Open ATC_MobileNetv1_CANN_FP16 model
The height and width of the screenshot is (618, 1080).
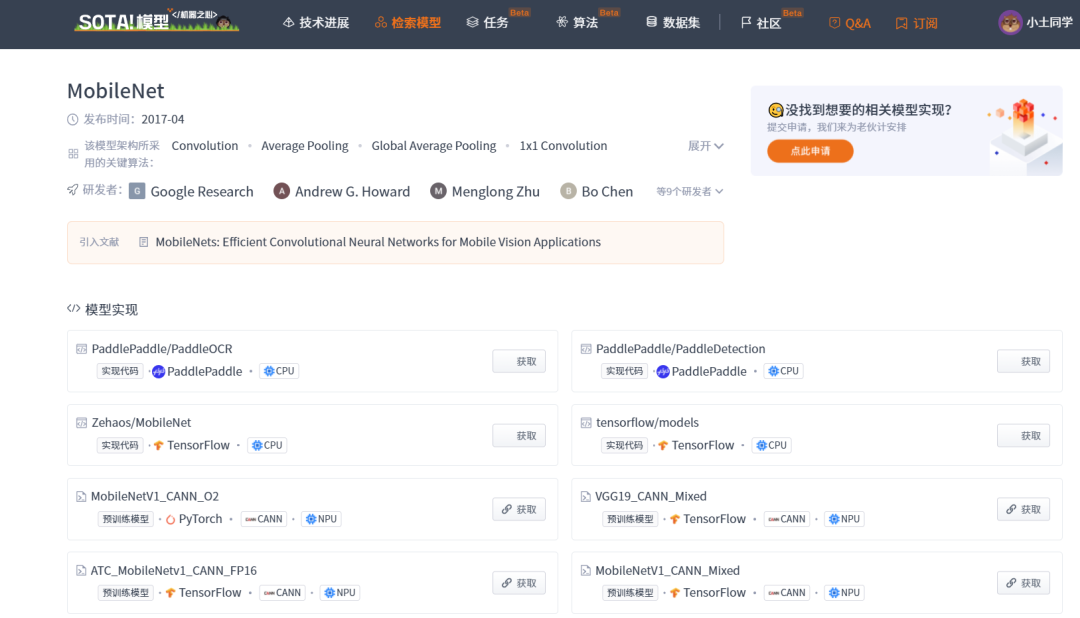tap(174, 570)
